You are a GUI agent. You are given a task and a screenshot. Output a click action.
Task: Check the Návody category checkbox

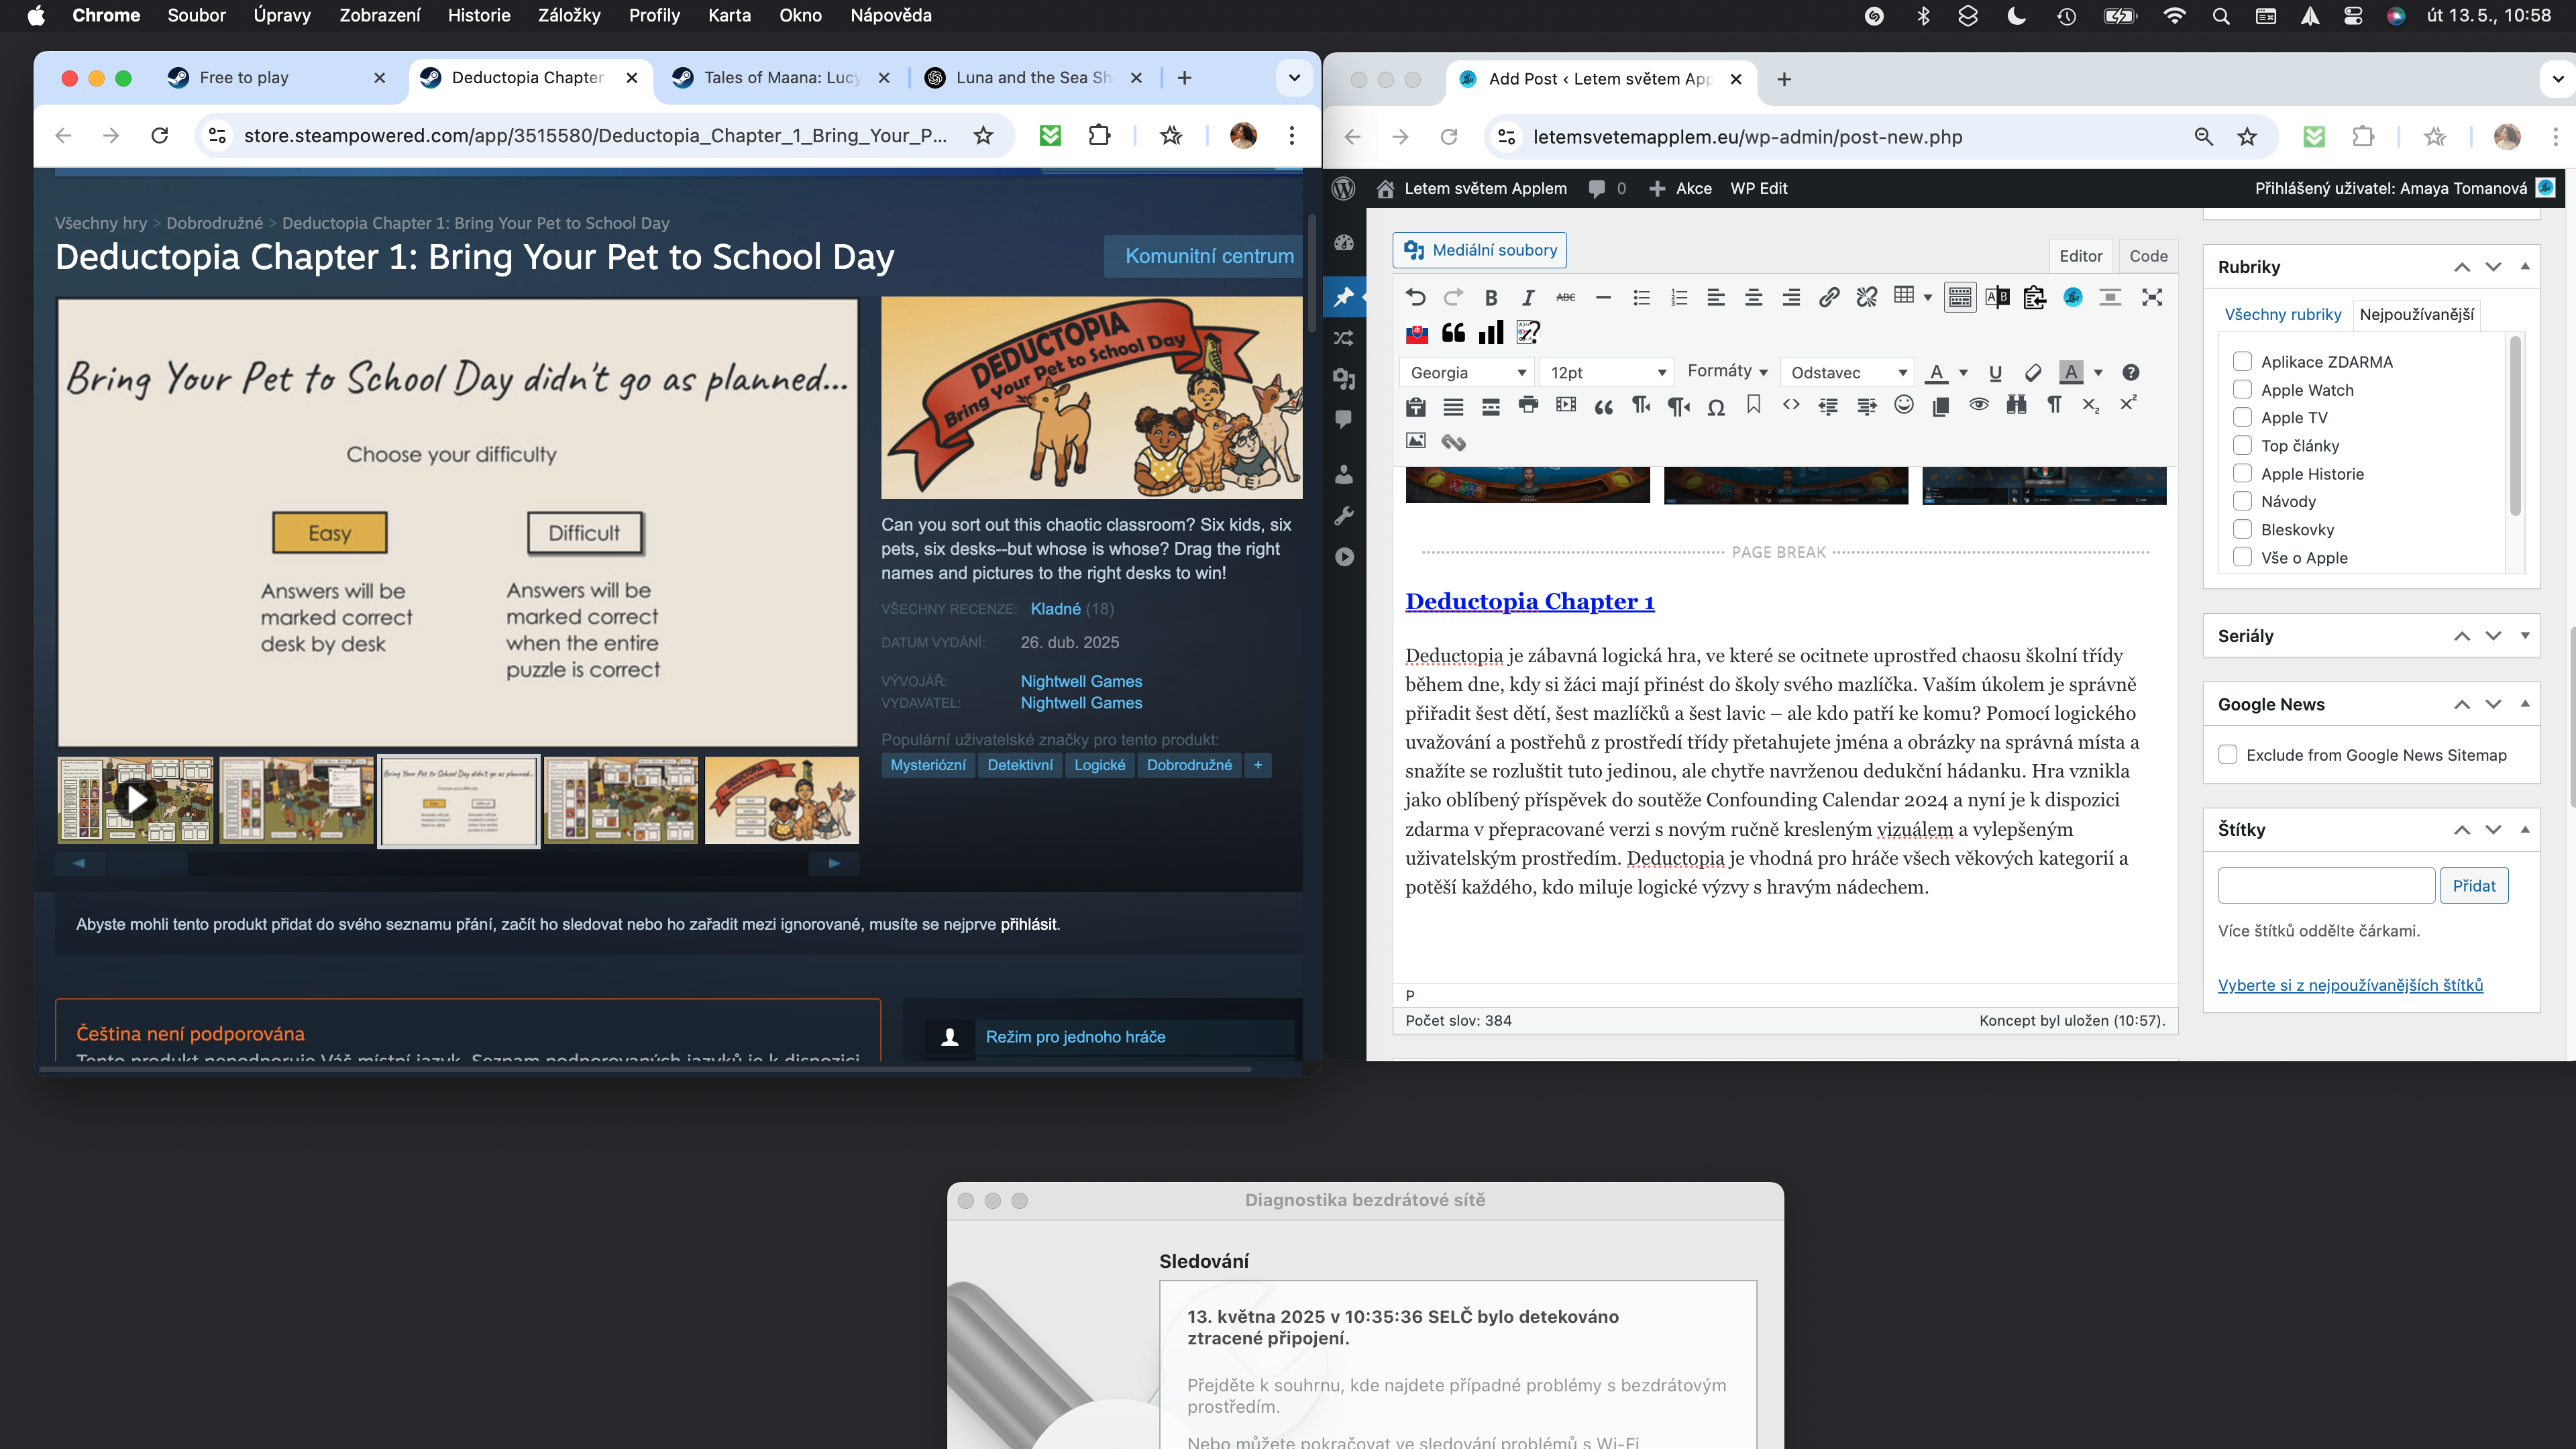pyautogui.click(x=2243, y=502)
